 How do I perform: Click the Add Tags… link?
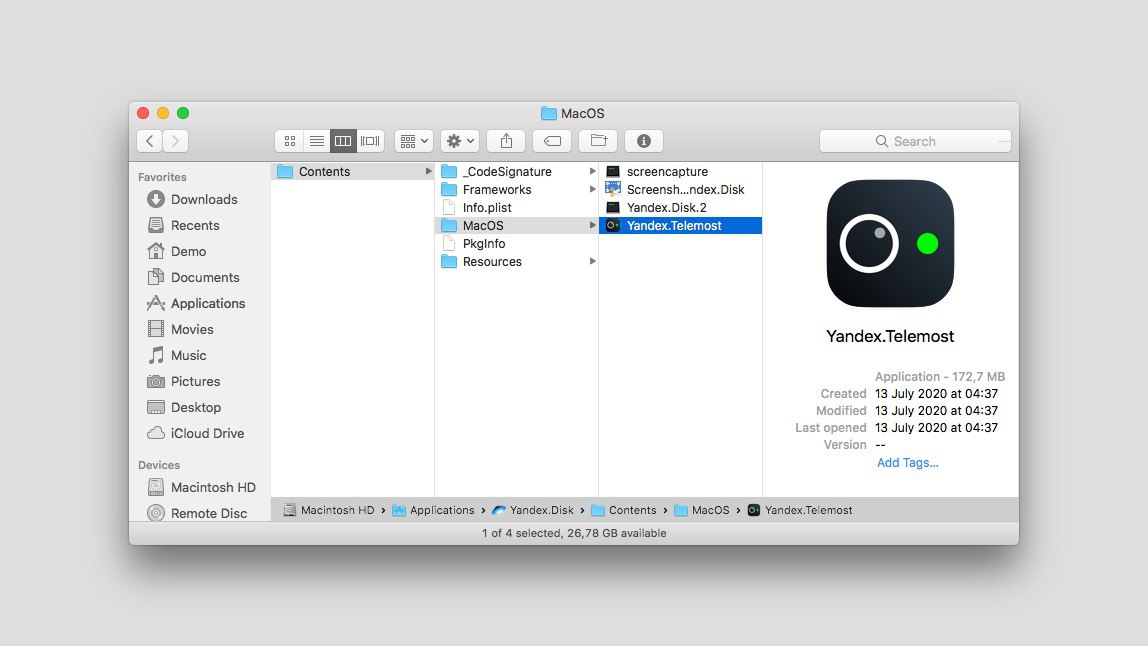tap(907, 462)
